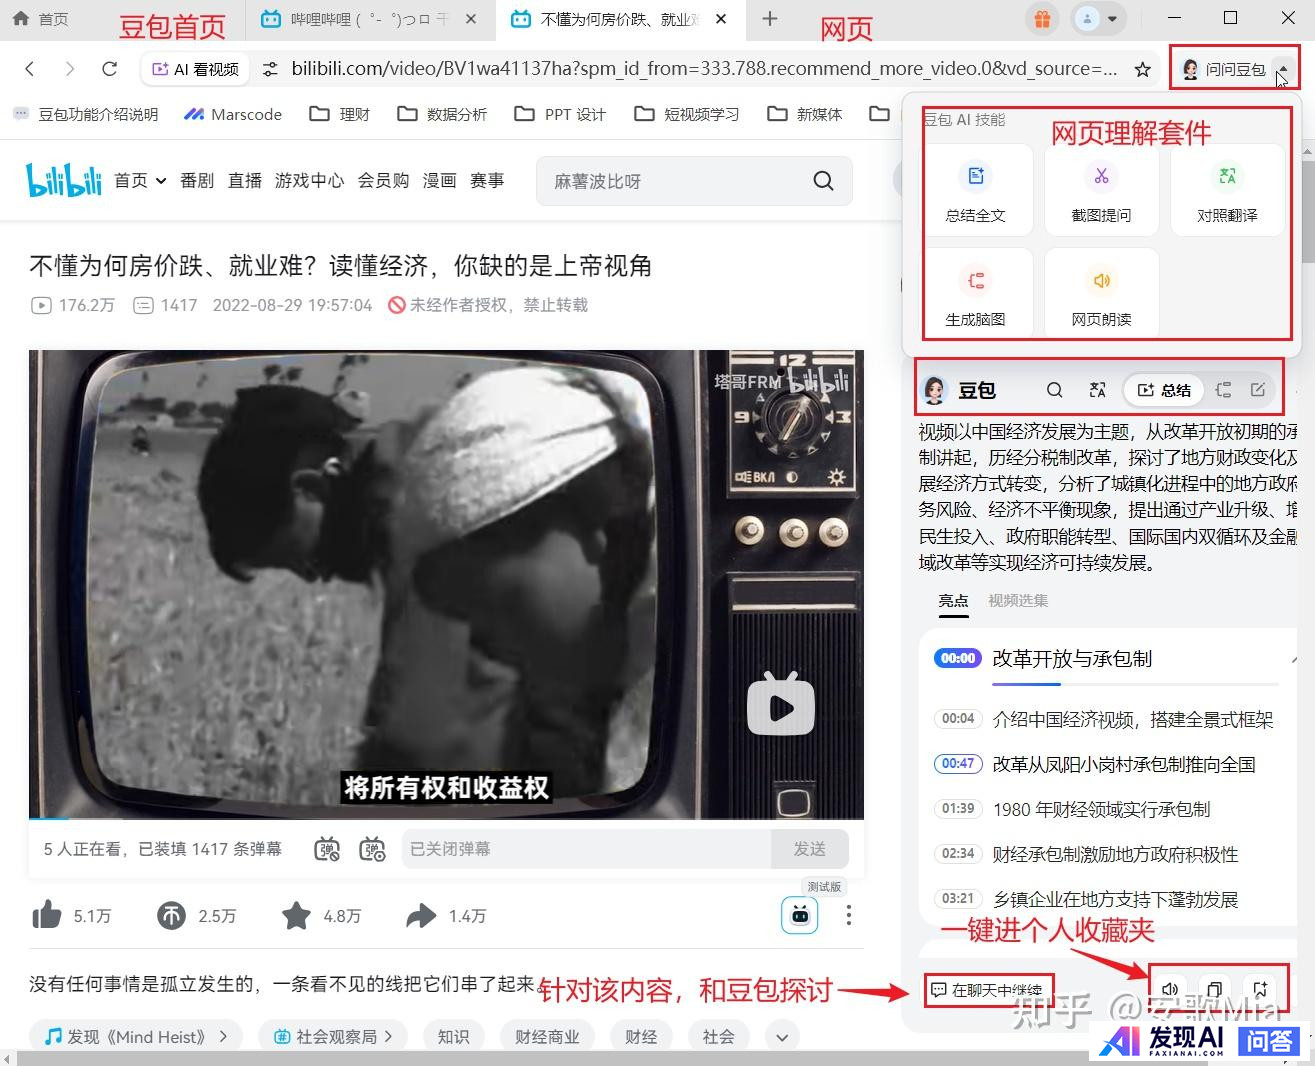Switch to the 首页 browser tab
This screenshot has height=1066, width=1315.
coord(40,19)
